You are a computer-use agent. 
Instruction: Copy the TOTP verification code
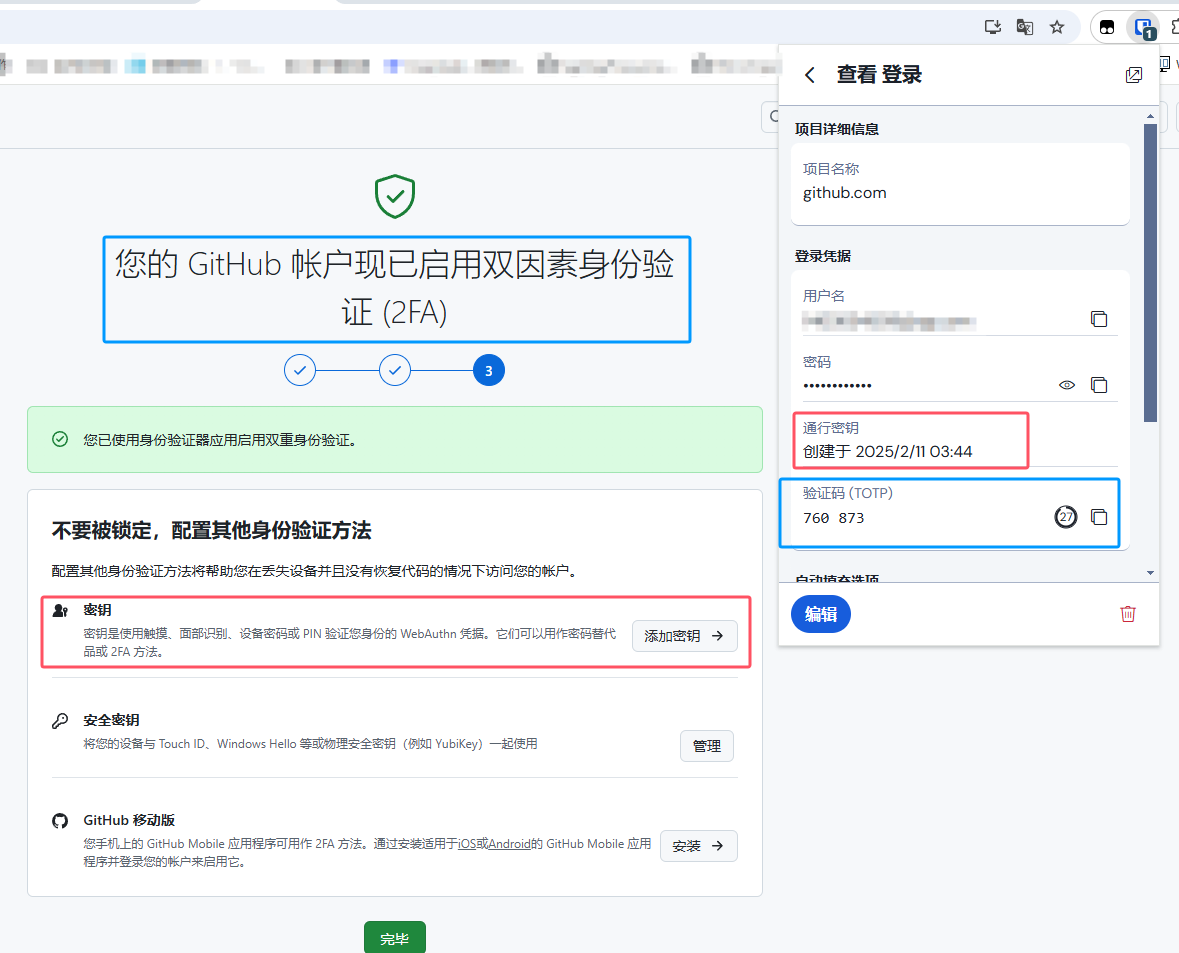1098,517
